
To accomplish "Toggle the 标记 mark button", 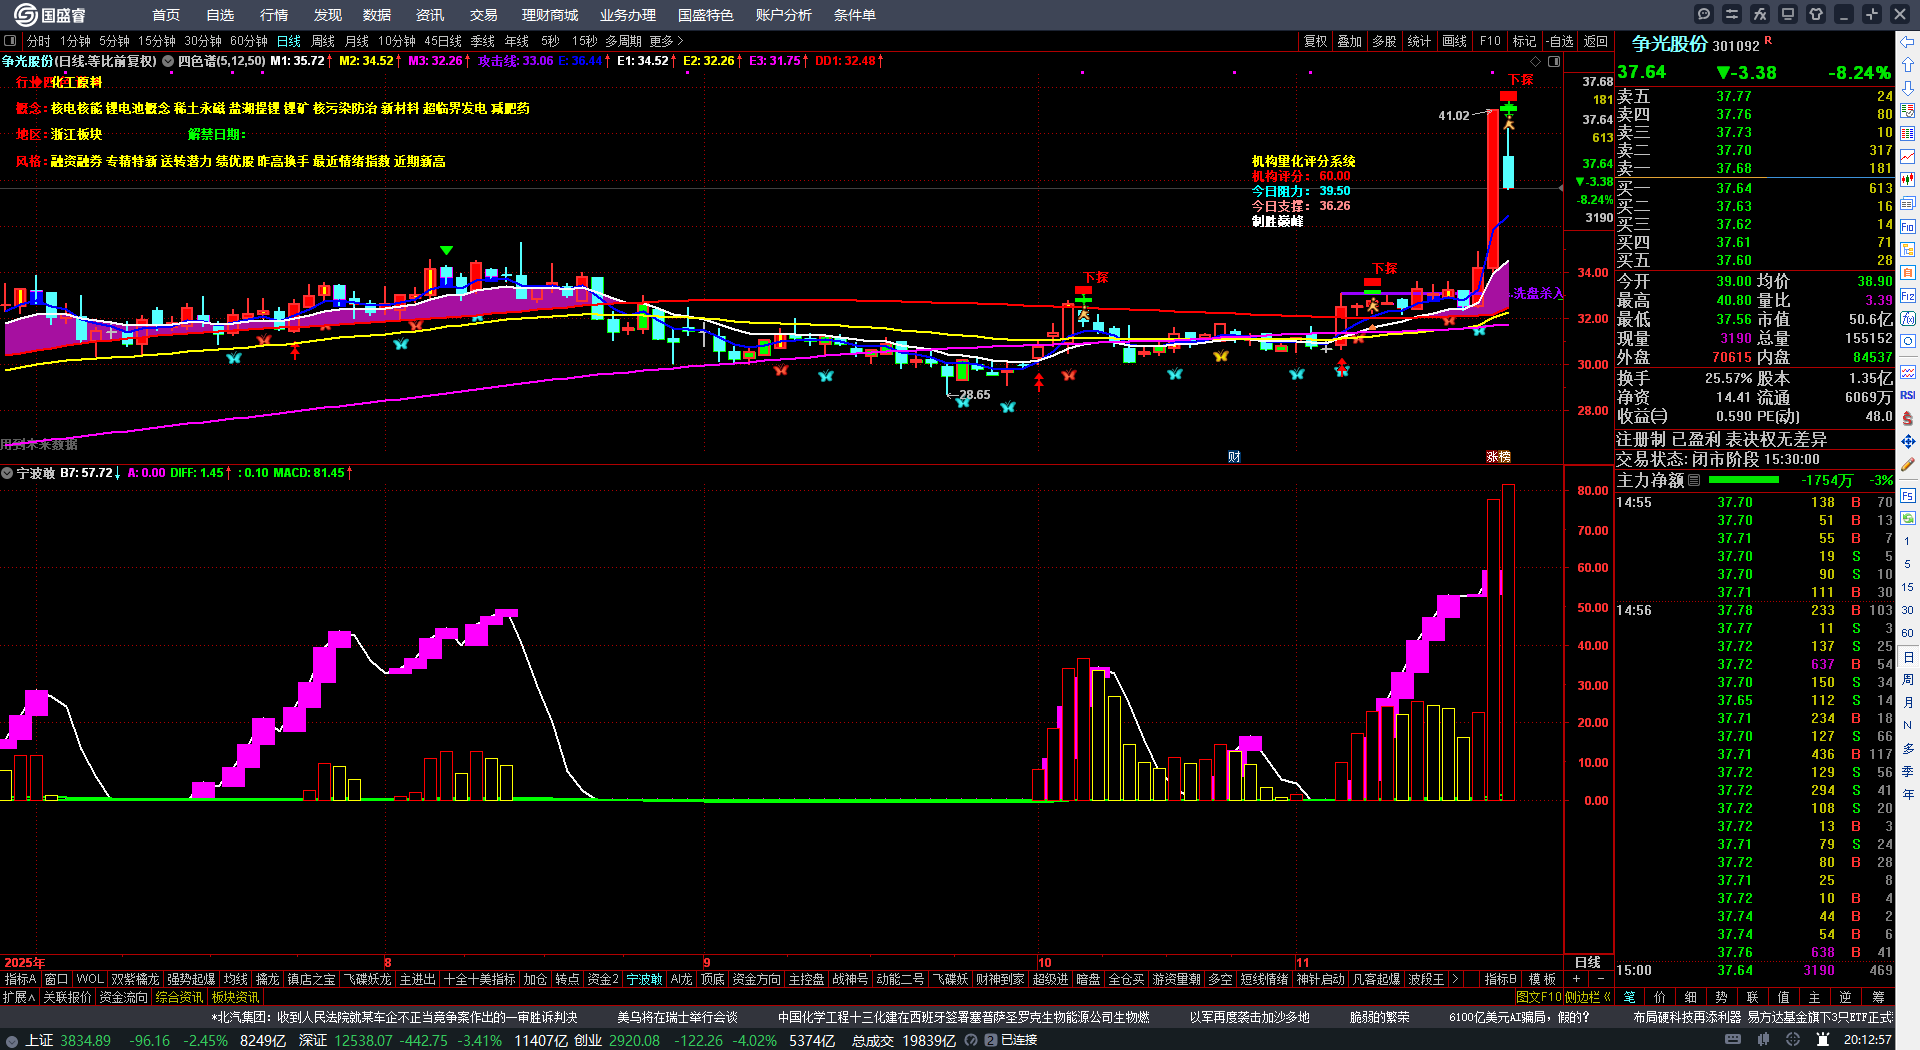I will coord(1524,41).
